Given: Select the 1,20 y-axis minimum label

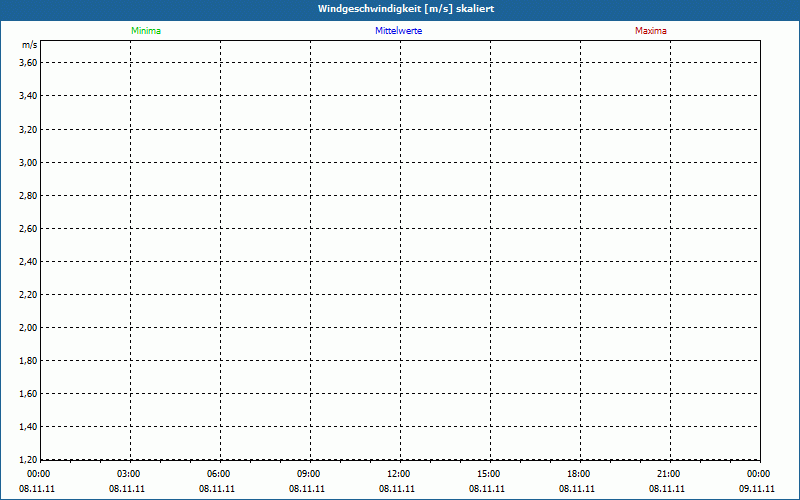Looking at the screenshot, I should pos(28,459).
